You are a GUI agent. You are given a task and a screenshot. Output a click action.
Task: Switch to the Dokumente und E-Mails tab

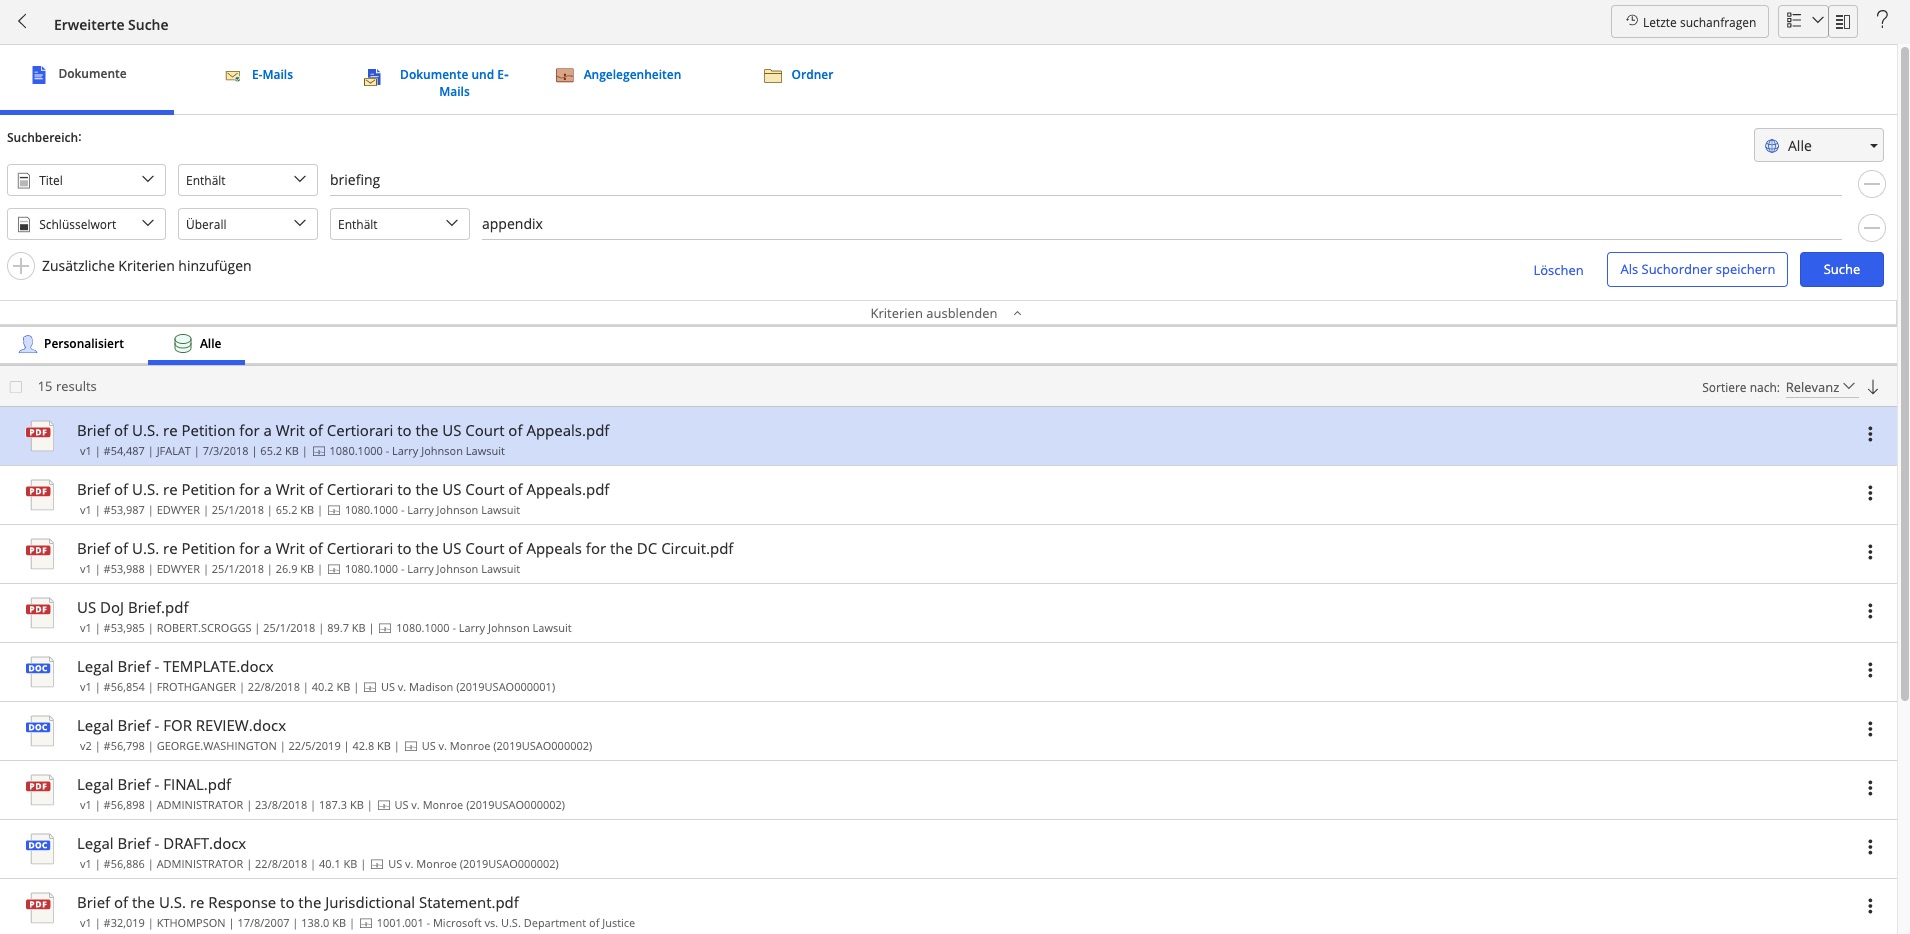[438, 82]
